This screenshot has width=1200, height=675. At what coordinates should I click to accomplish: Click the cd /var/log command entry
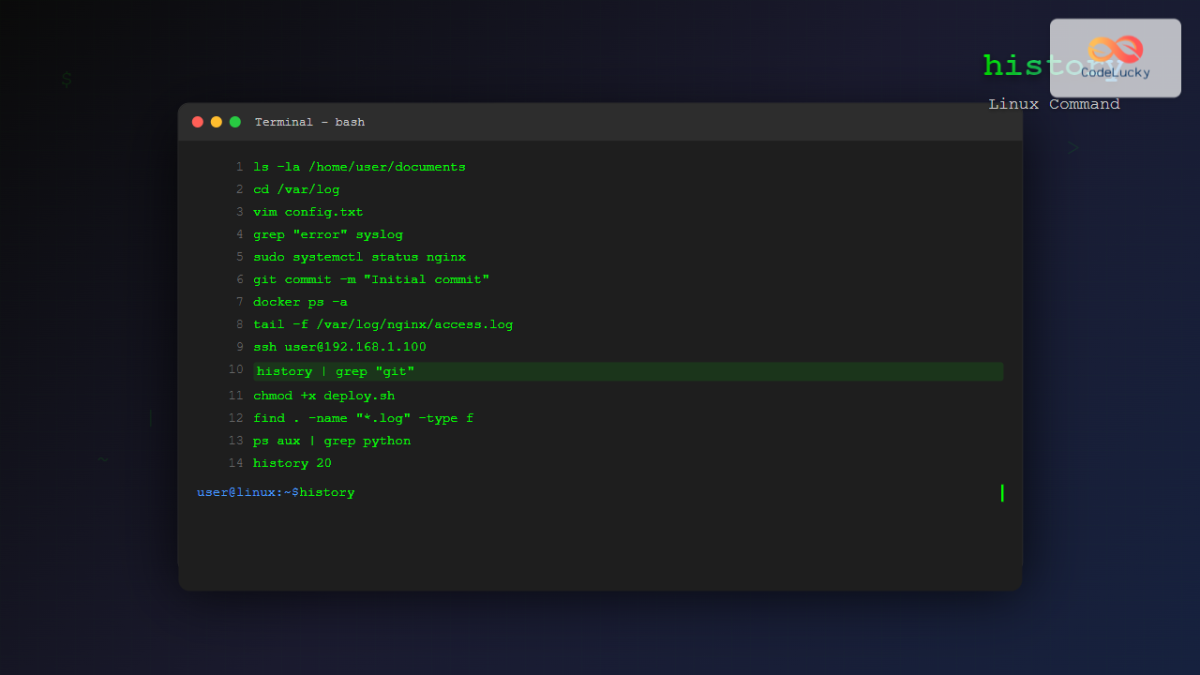(297, 188)
